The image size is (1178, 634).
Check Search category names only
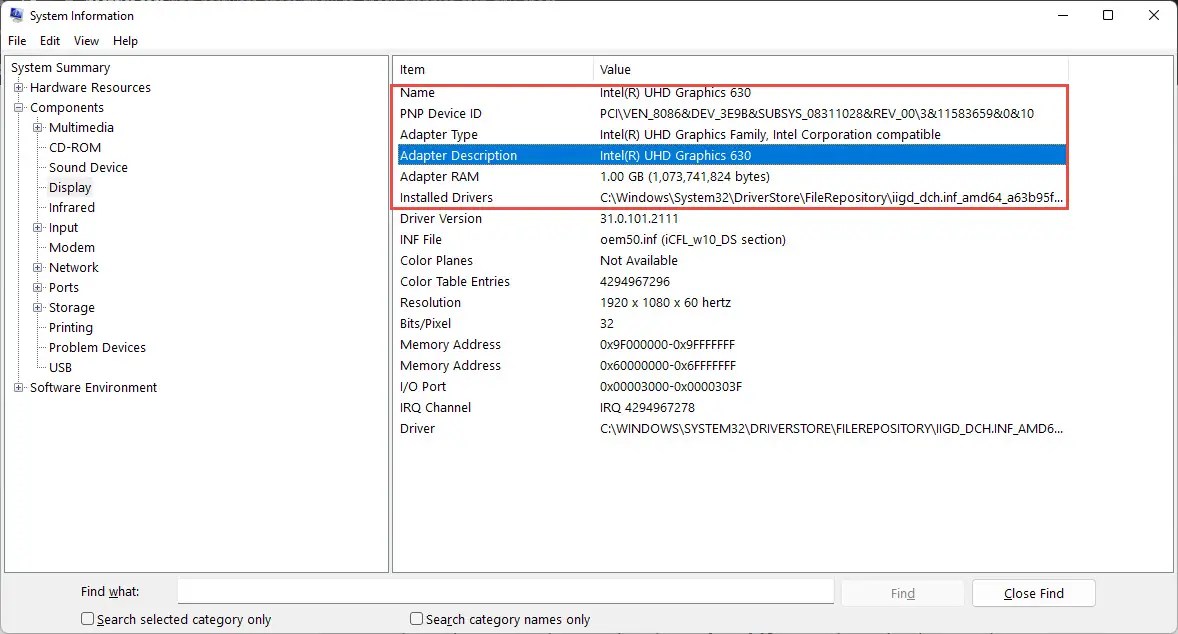416,619
